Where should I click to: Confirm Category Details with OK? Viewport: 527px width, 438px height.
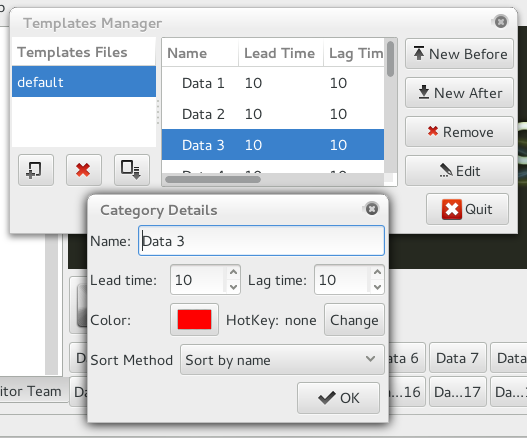pyautogui.click(x=338, y=398)
